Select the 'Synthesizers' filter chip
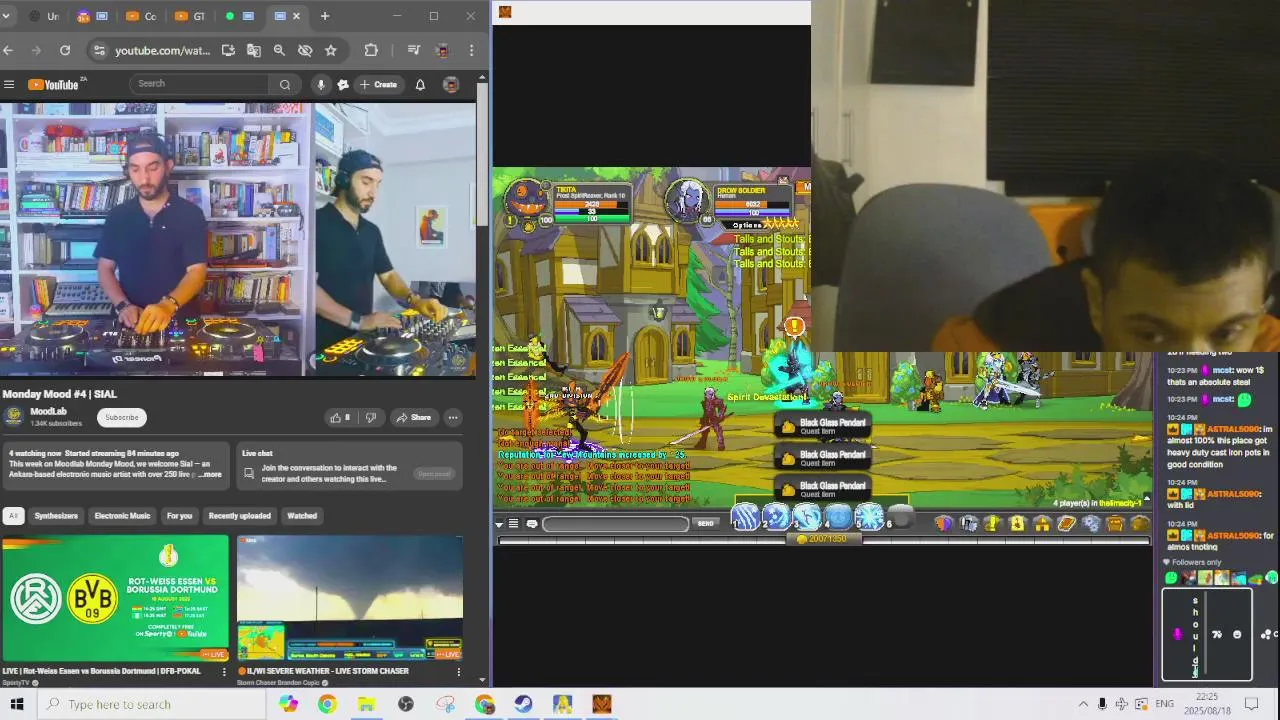 [56, 516]
